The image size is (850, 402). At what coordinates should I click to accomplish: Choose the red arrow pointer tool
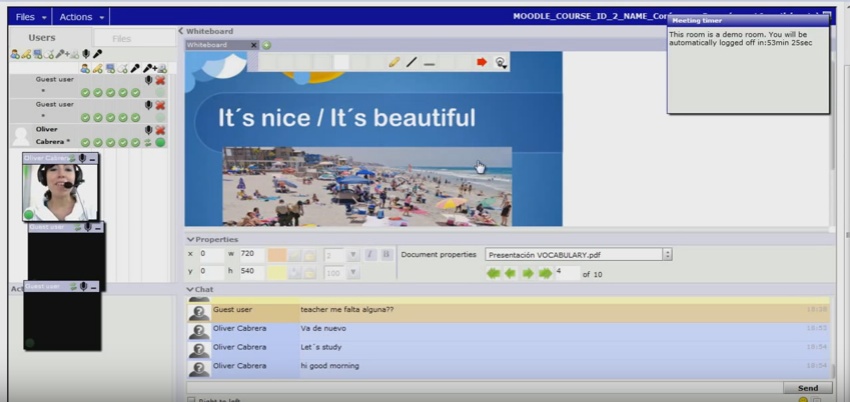[481, 62]
